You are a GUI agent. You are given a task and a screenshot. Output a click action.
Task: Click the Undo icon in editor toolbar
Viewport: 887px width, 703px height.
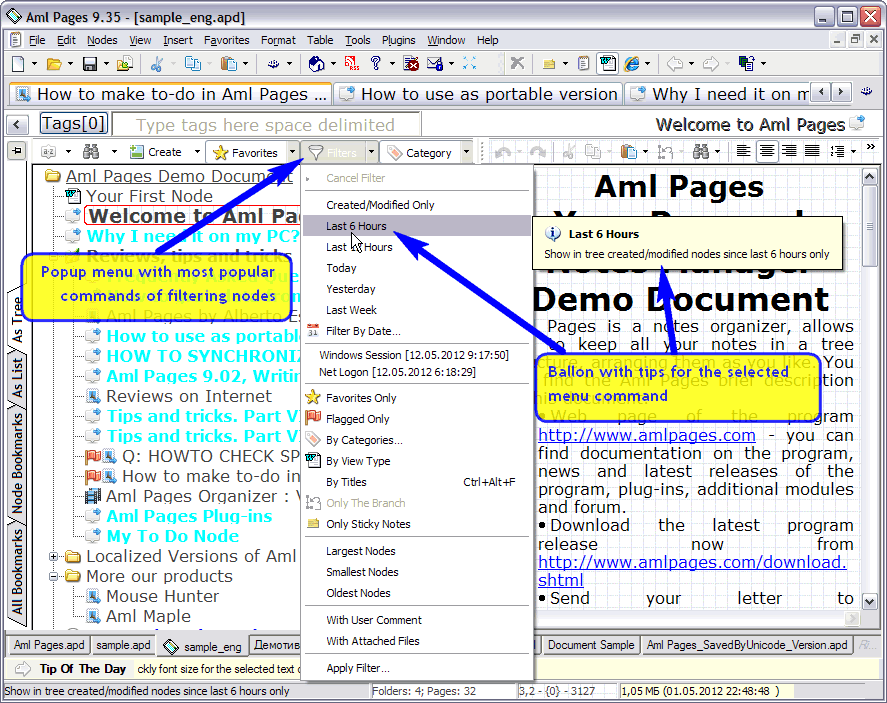click(x=503, y=152)
